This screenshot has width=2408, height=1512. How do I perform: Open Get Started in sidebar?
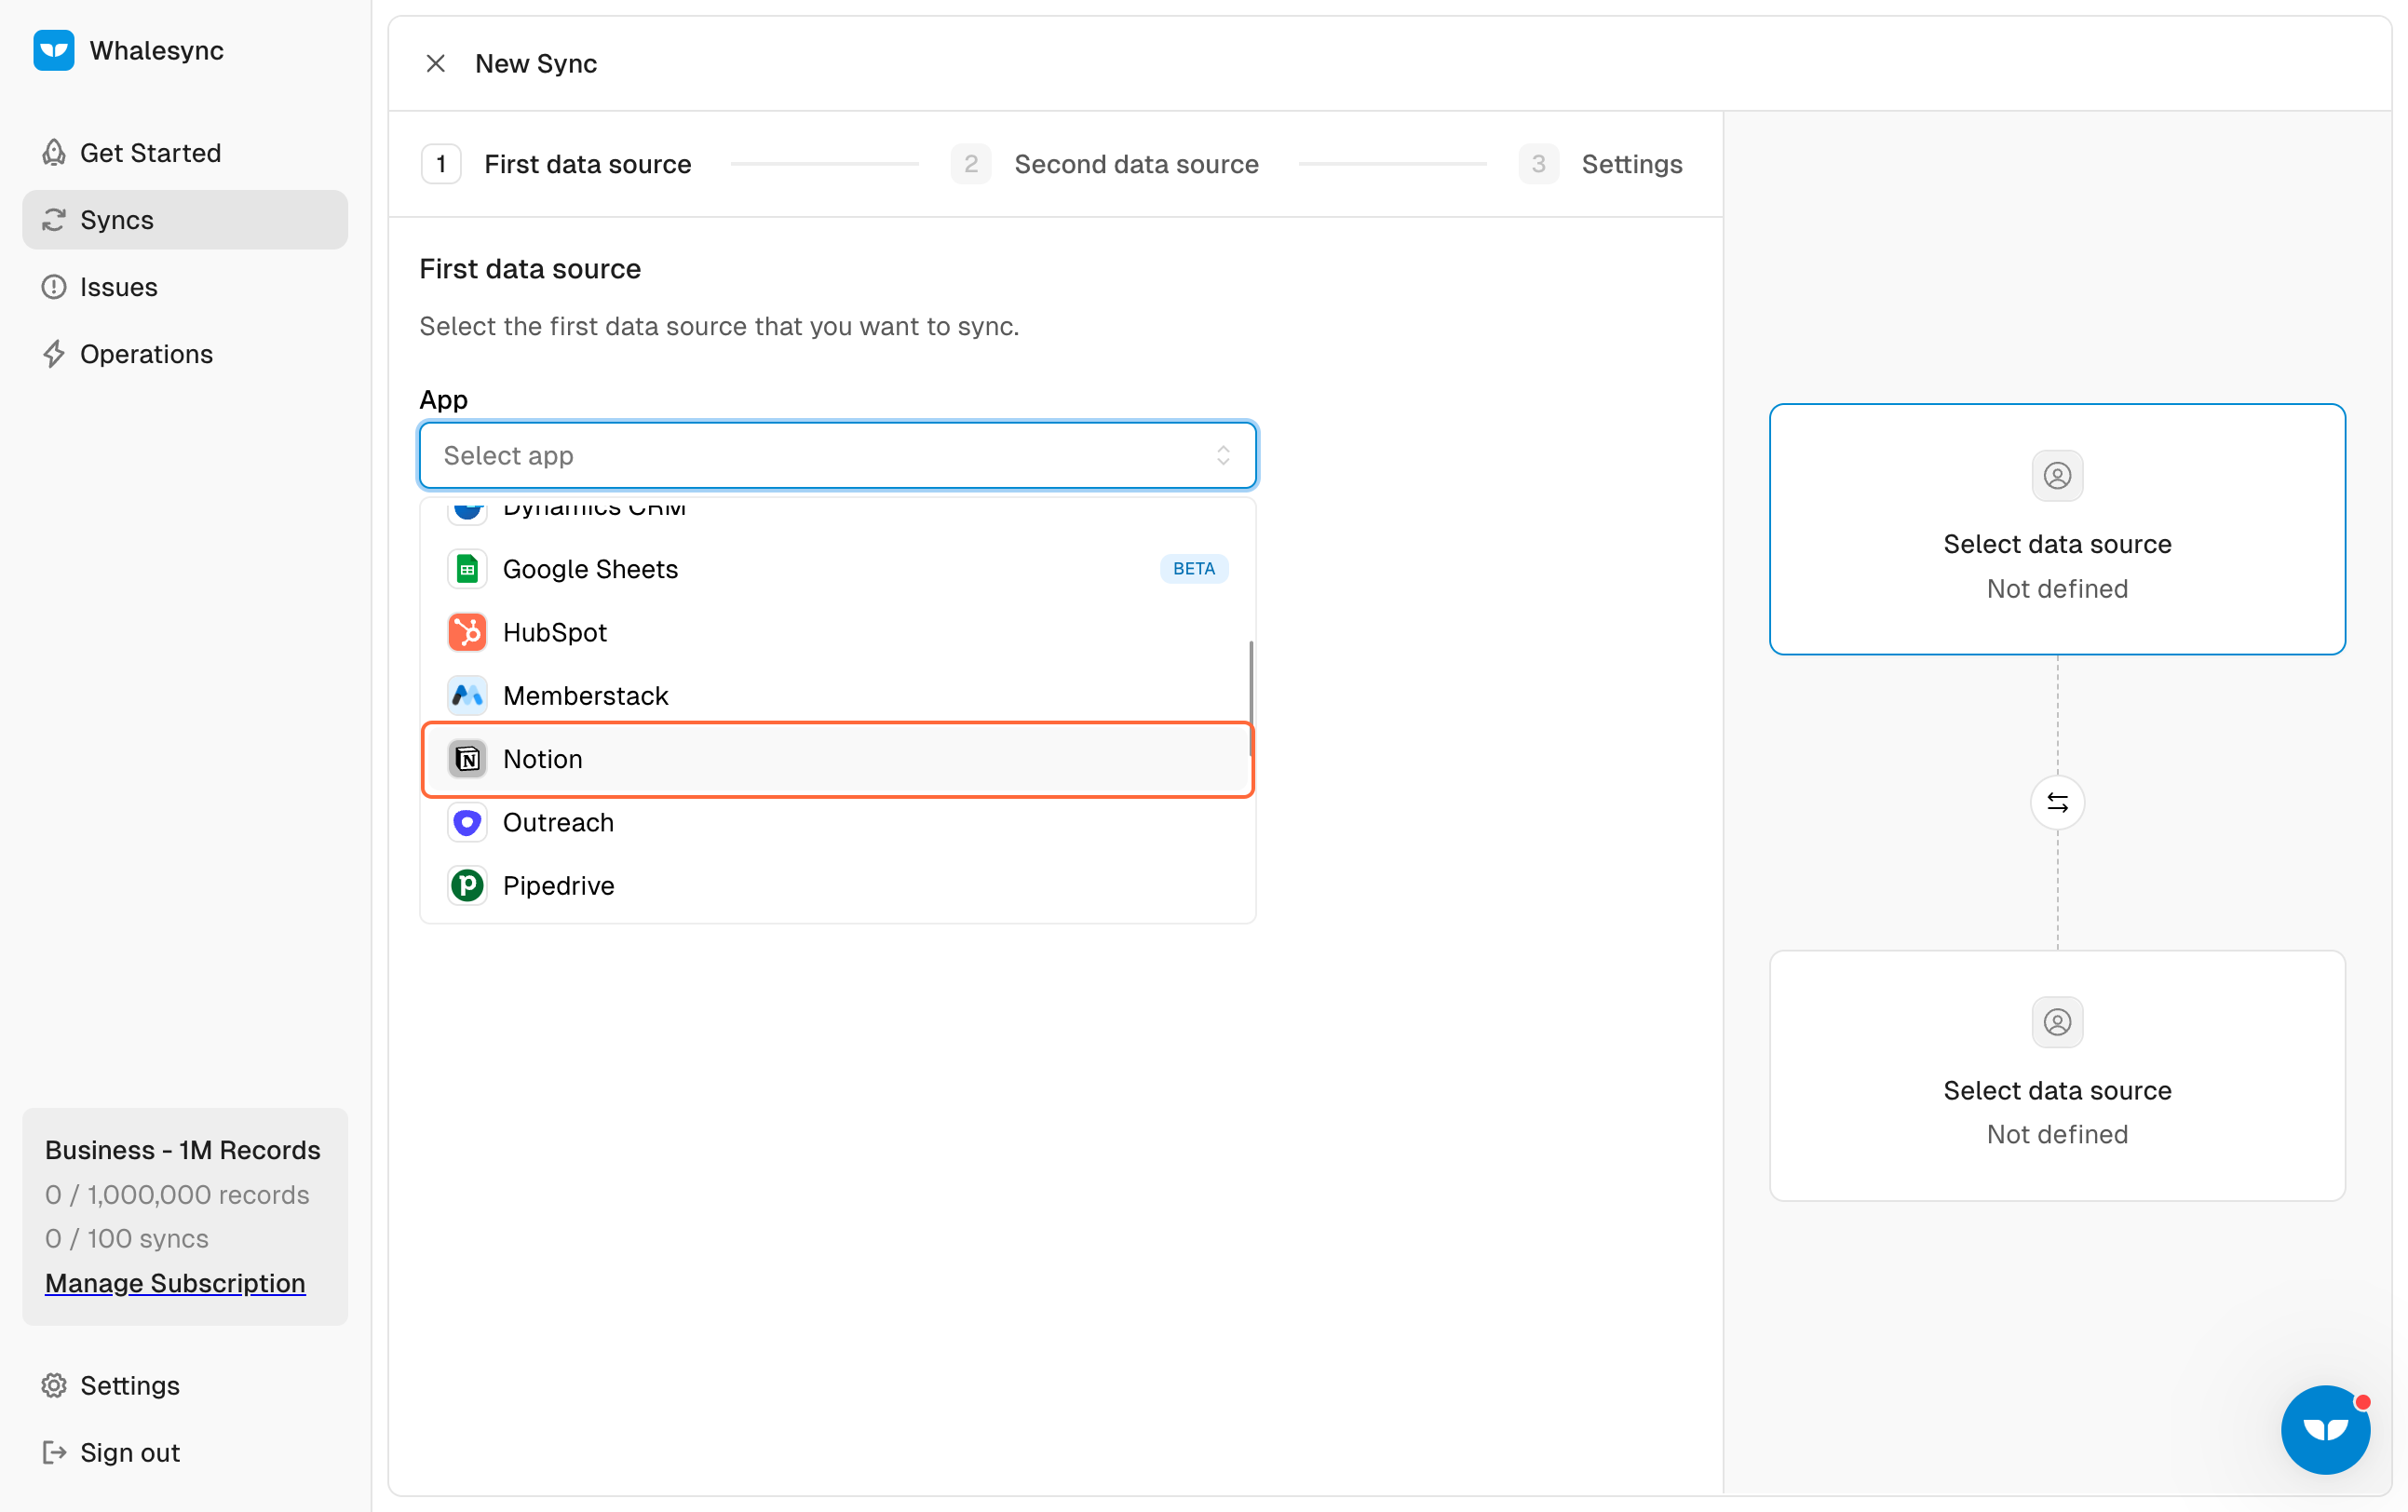(x=150, y=153)
